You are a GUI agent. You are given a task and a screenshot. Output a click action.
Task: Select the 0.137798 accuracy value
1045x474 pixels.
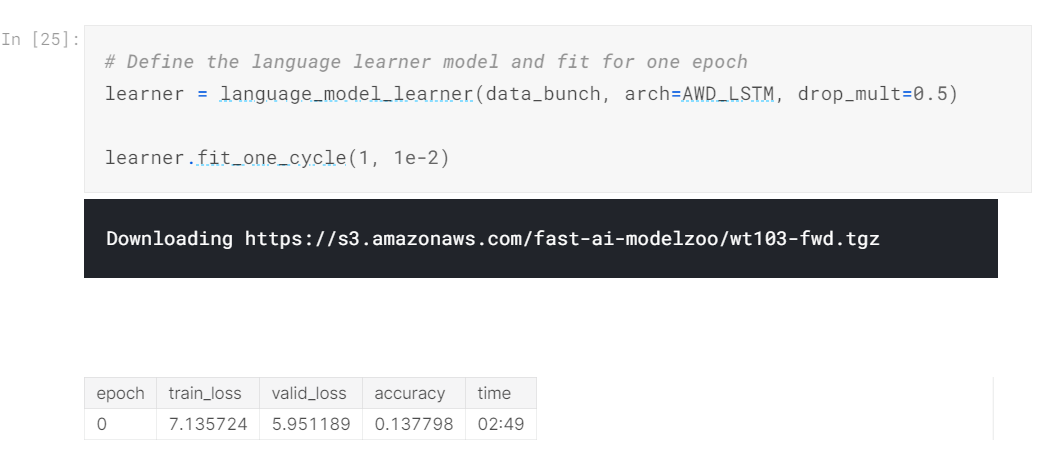[x=413, y=424]
